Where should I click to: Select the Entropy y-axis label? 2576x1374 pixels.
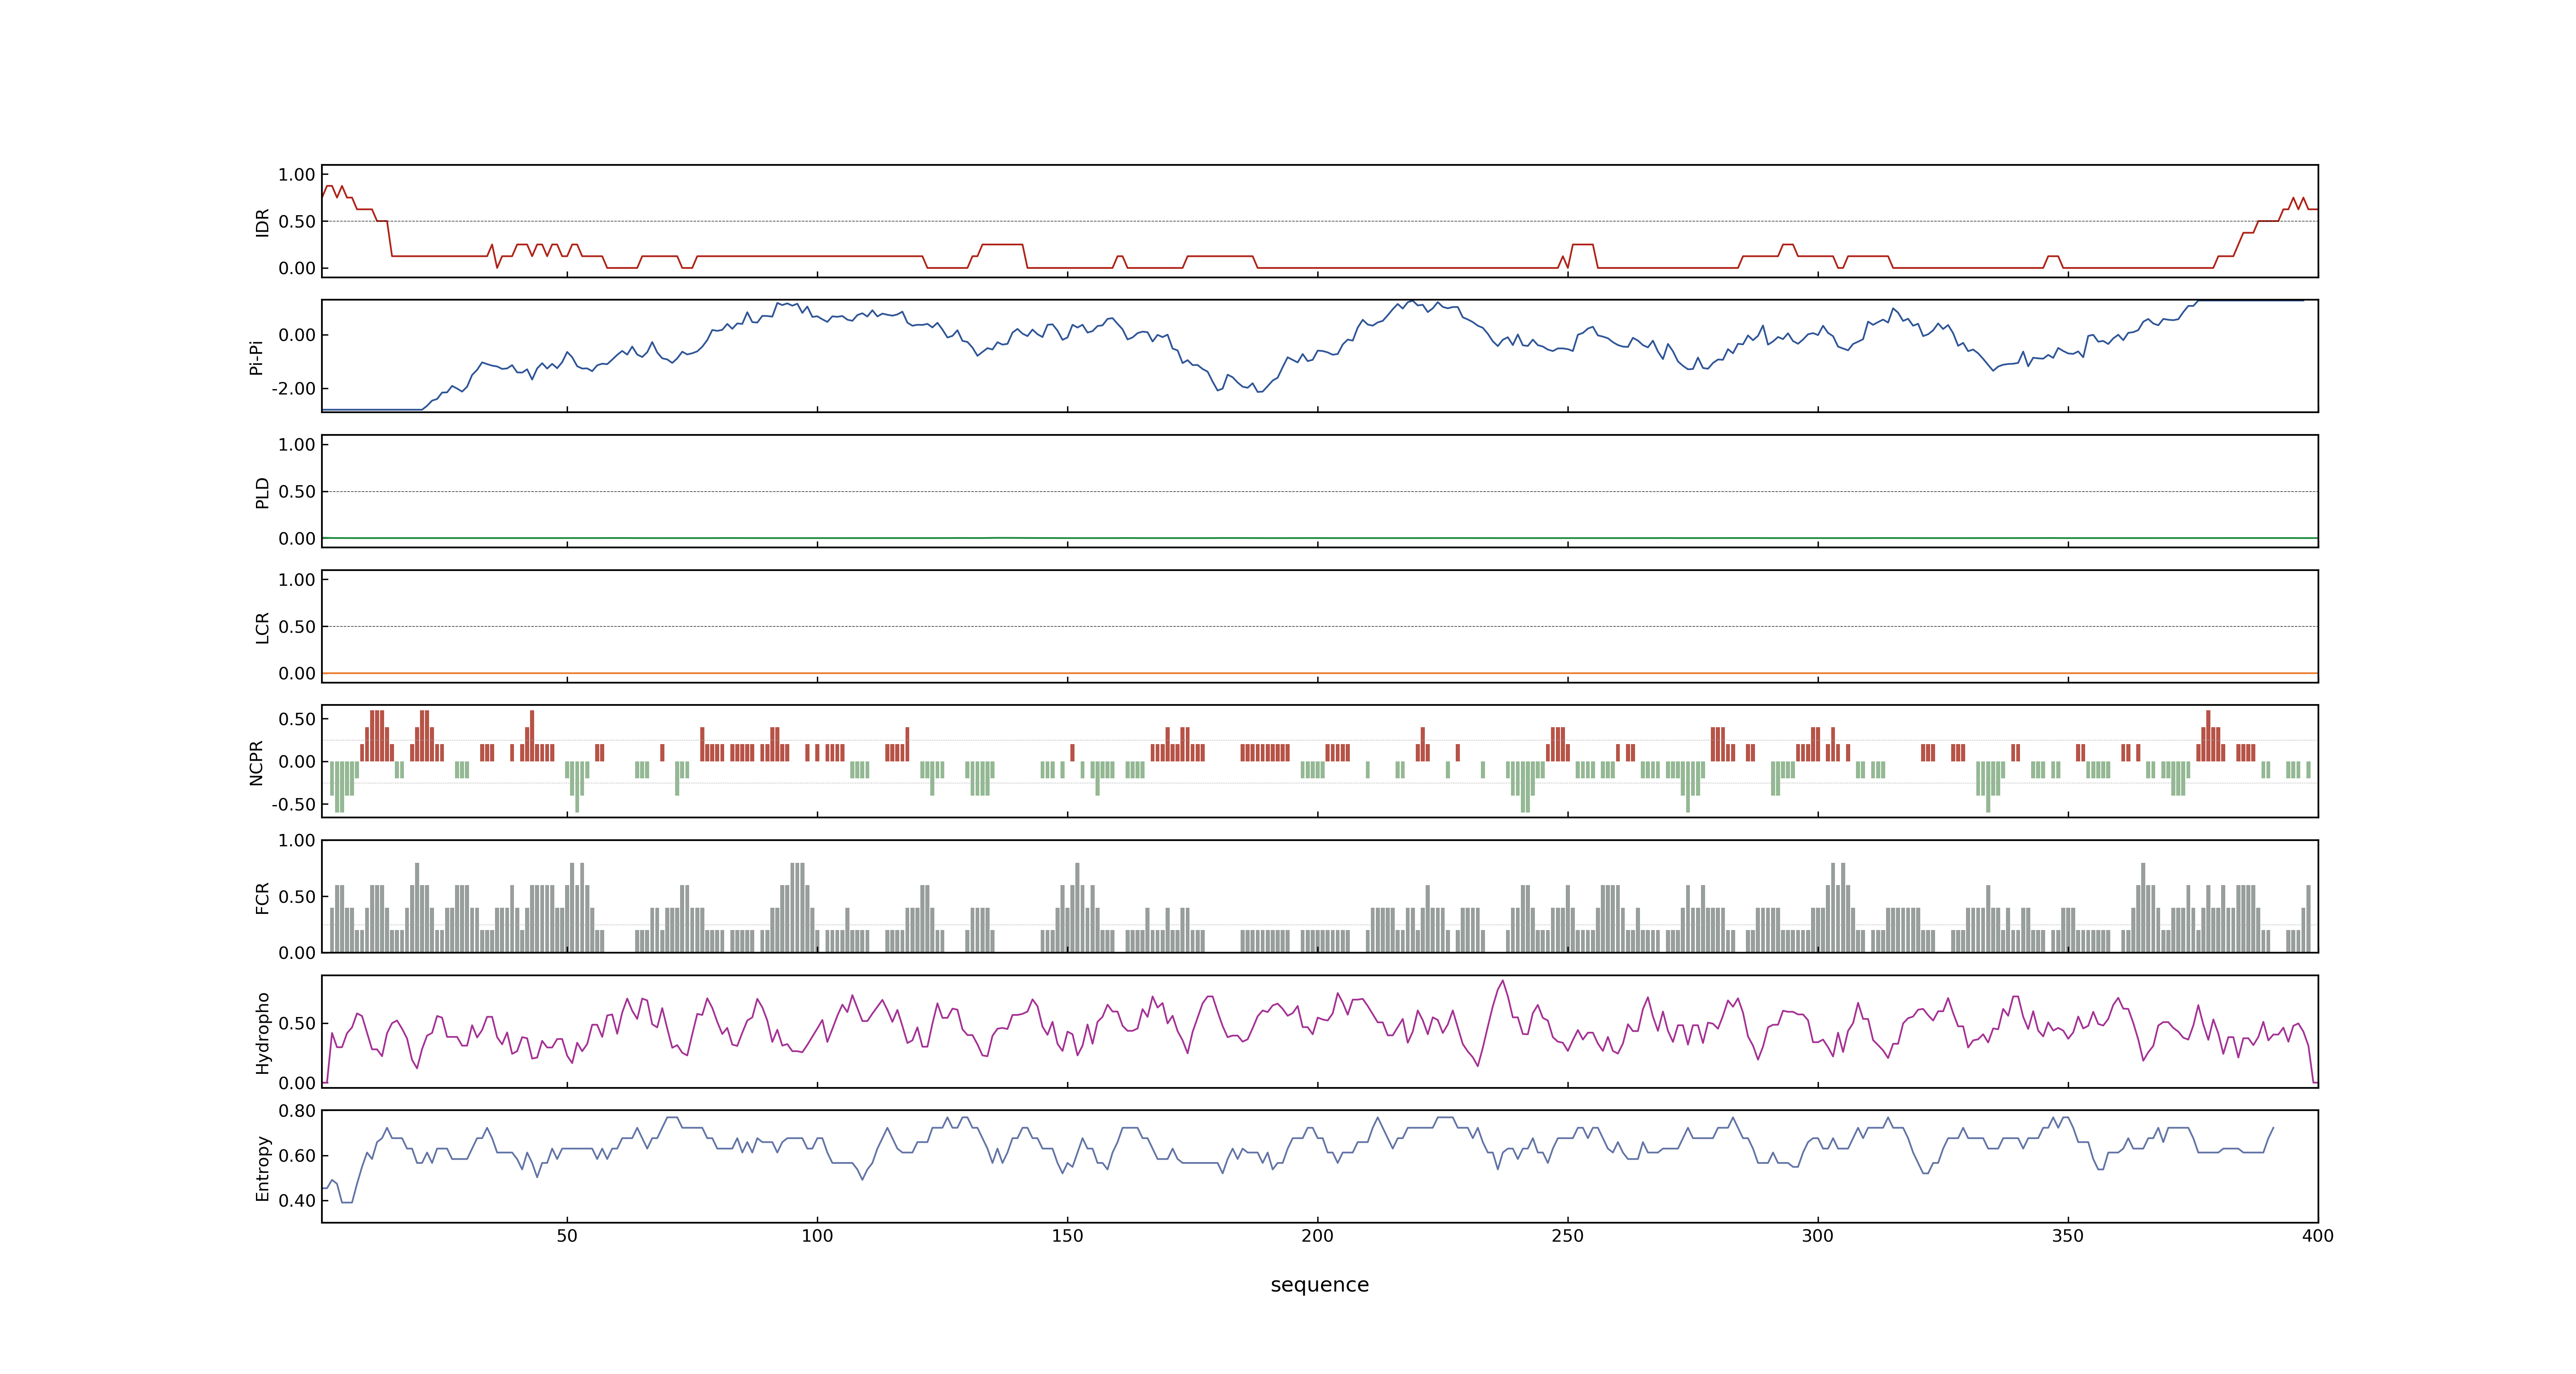[x=262, y=1167]
